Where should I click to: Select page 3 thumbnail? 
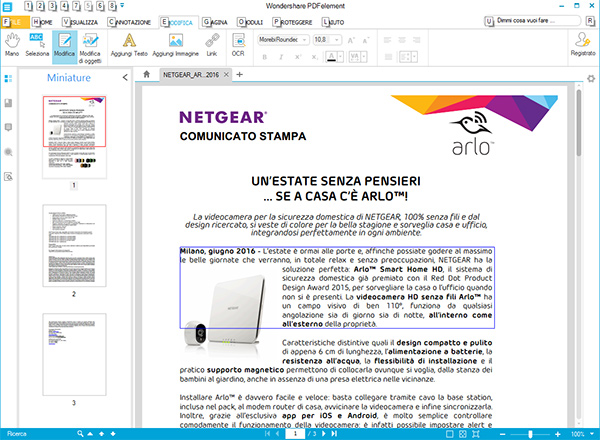coord(74,354)
